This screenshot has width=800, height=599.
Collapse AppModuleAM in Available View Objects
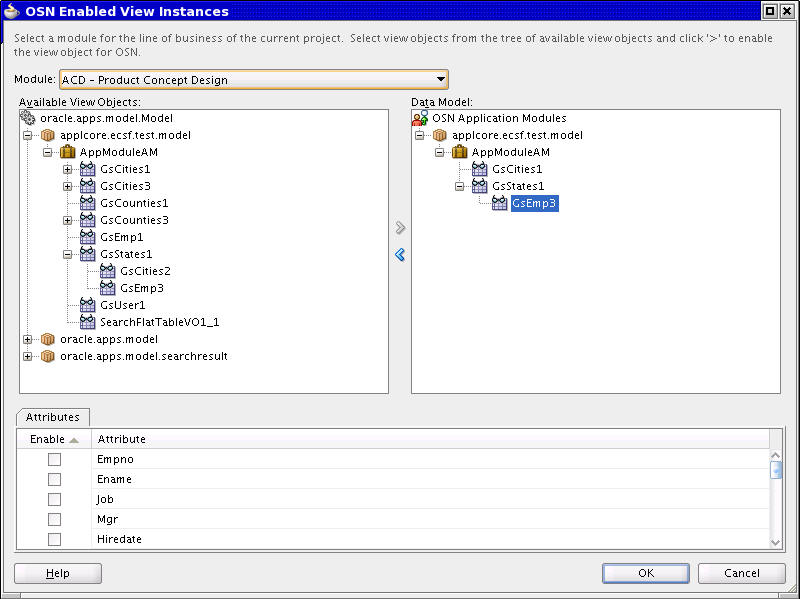pos(47,152)
